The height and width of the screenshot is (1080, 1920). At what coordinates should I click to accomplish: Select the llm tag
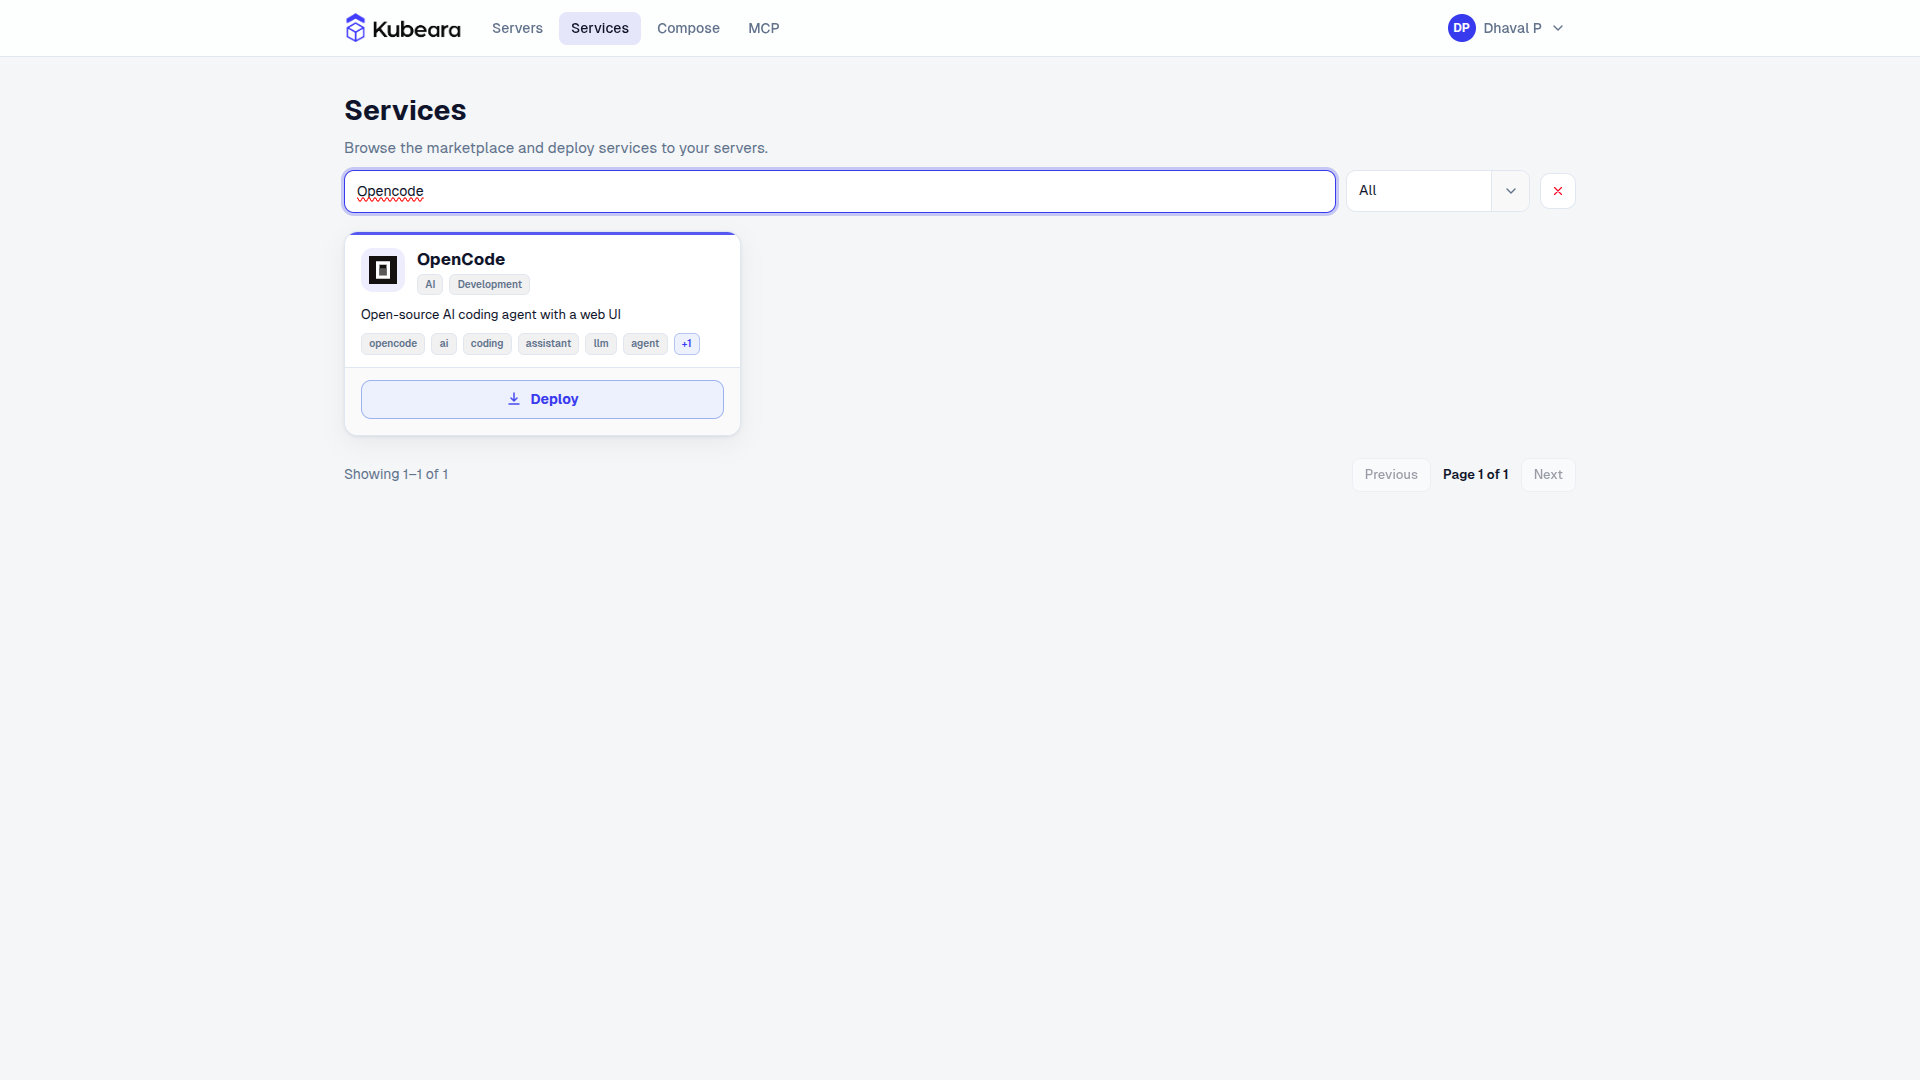pos(601,344)
